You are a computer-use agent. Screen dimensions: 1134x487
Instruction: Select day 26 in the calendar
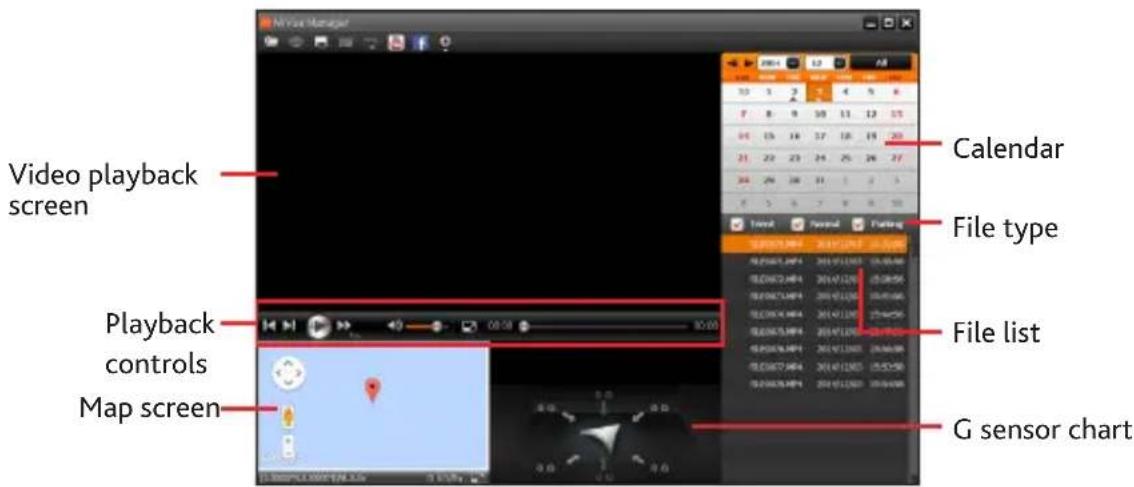pyautogui.click(x=871, y=157)
